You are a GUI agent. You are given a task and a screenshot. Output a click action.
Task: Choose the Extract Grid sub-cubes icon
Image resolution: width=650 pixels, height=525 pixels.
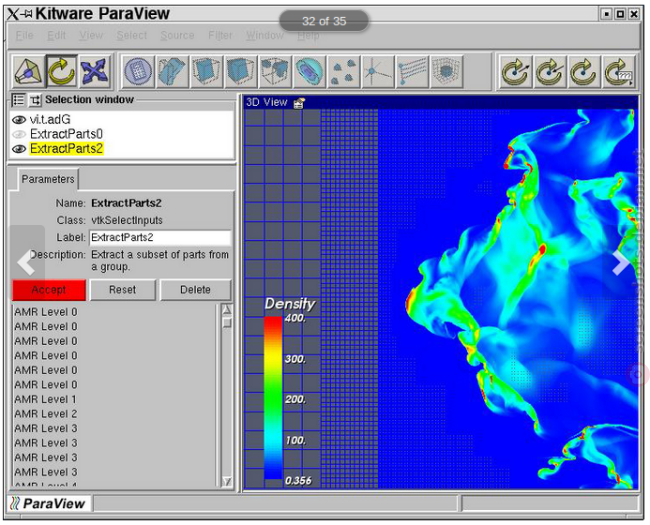pos(274,71)
